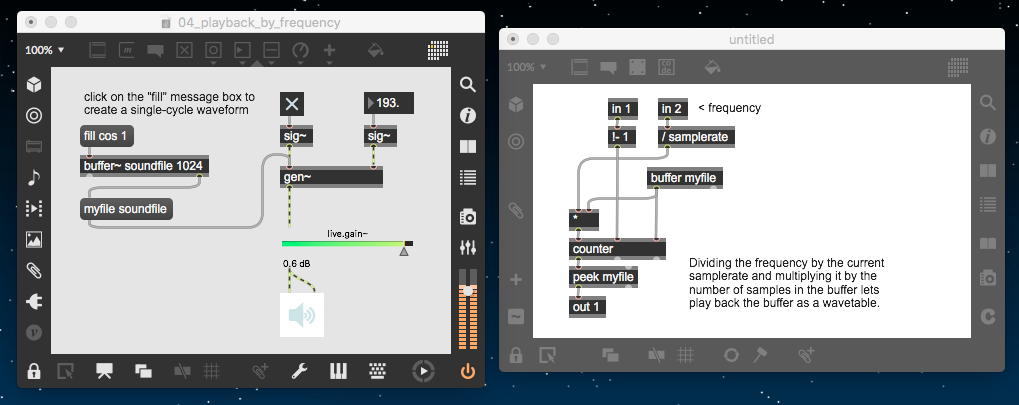Image resolution: width=1019 pixels, height=405 pixels.
Task: Click the '< frequency' comment text
Action: (729, 108)
